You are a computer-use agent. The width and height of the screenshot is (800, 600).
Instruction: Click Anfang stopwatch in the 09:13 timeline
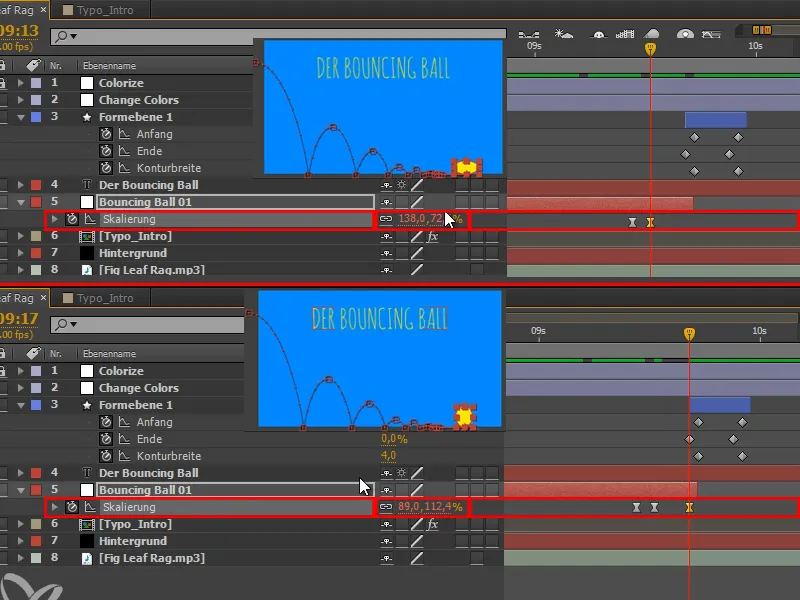tap(106, 134)
